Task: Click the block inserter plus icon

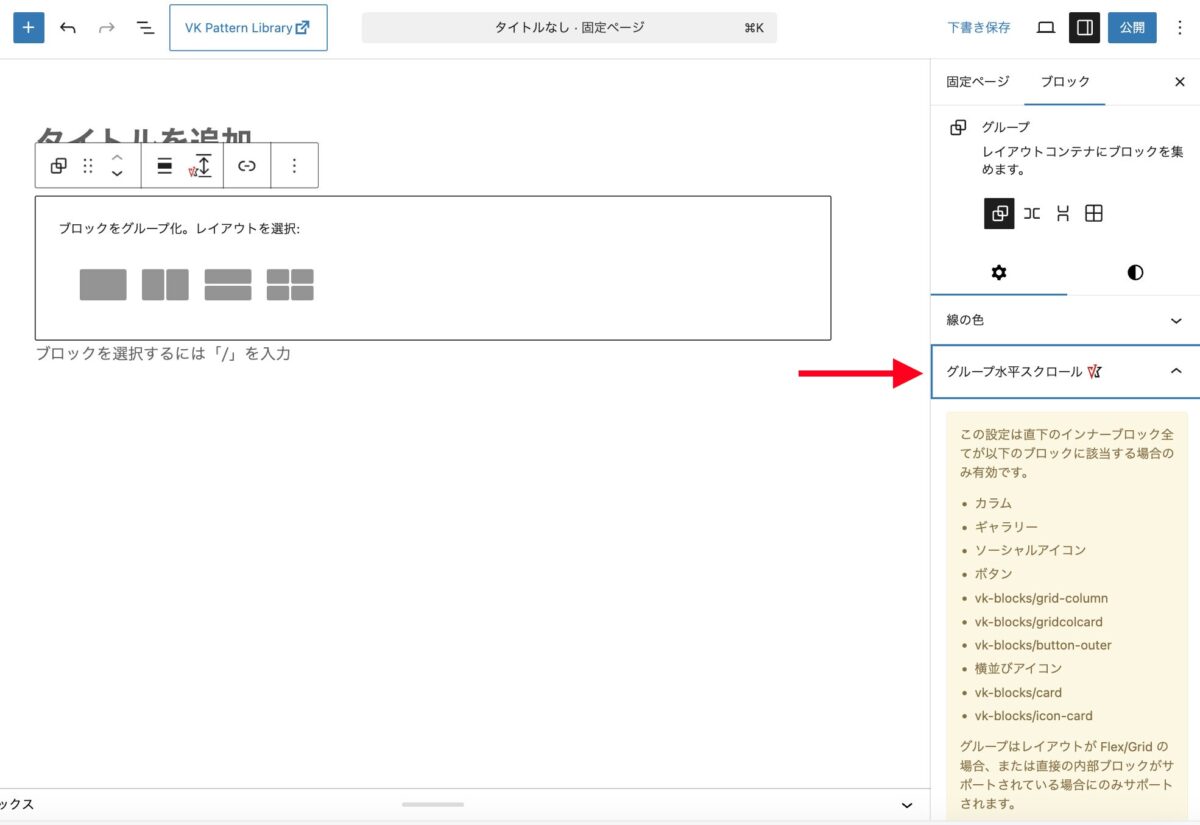Action: (28, 28)
